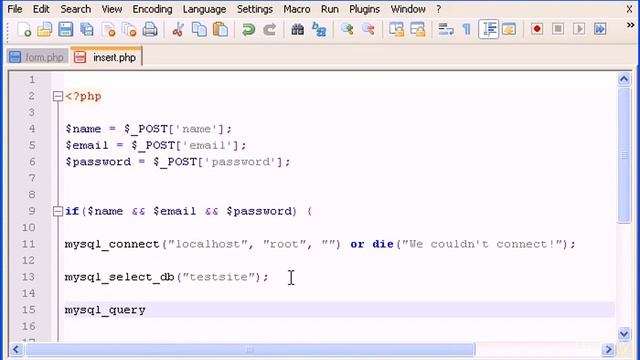This screenshot has width=640, height=360.
Task: Toggle word wrap
Action: click(445, 29)
